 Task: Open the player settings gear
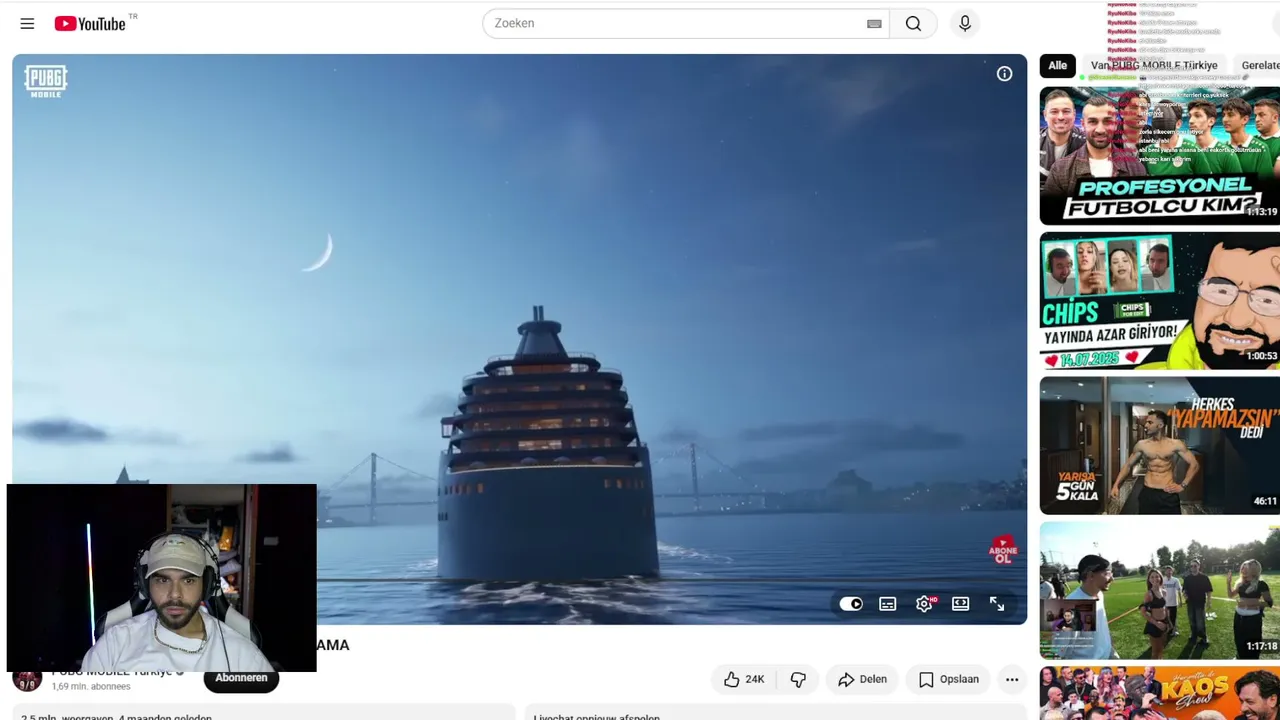point(924,604)
